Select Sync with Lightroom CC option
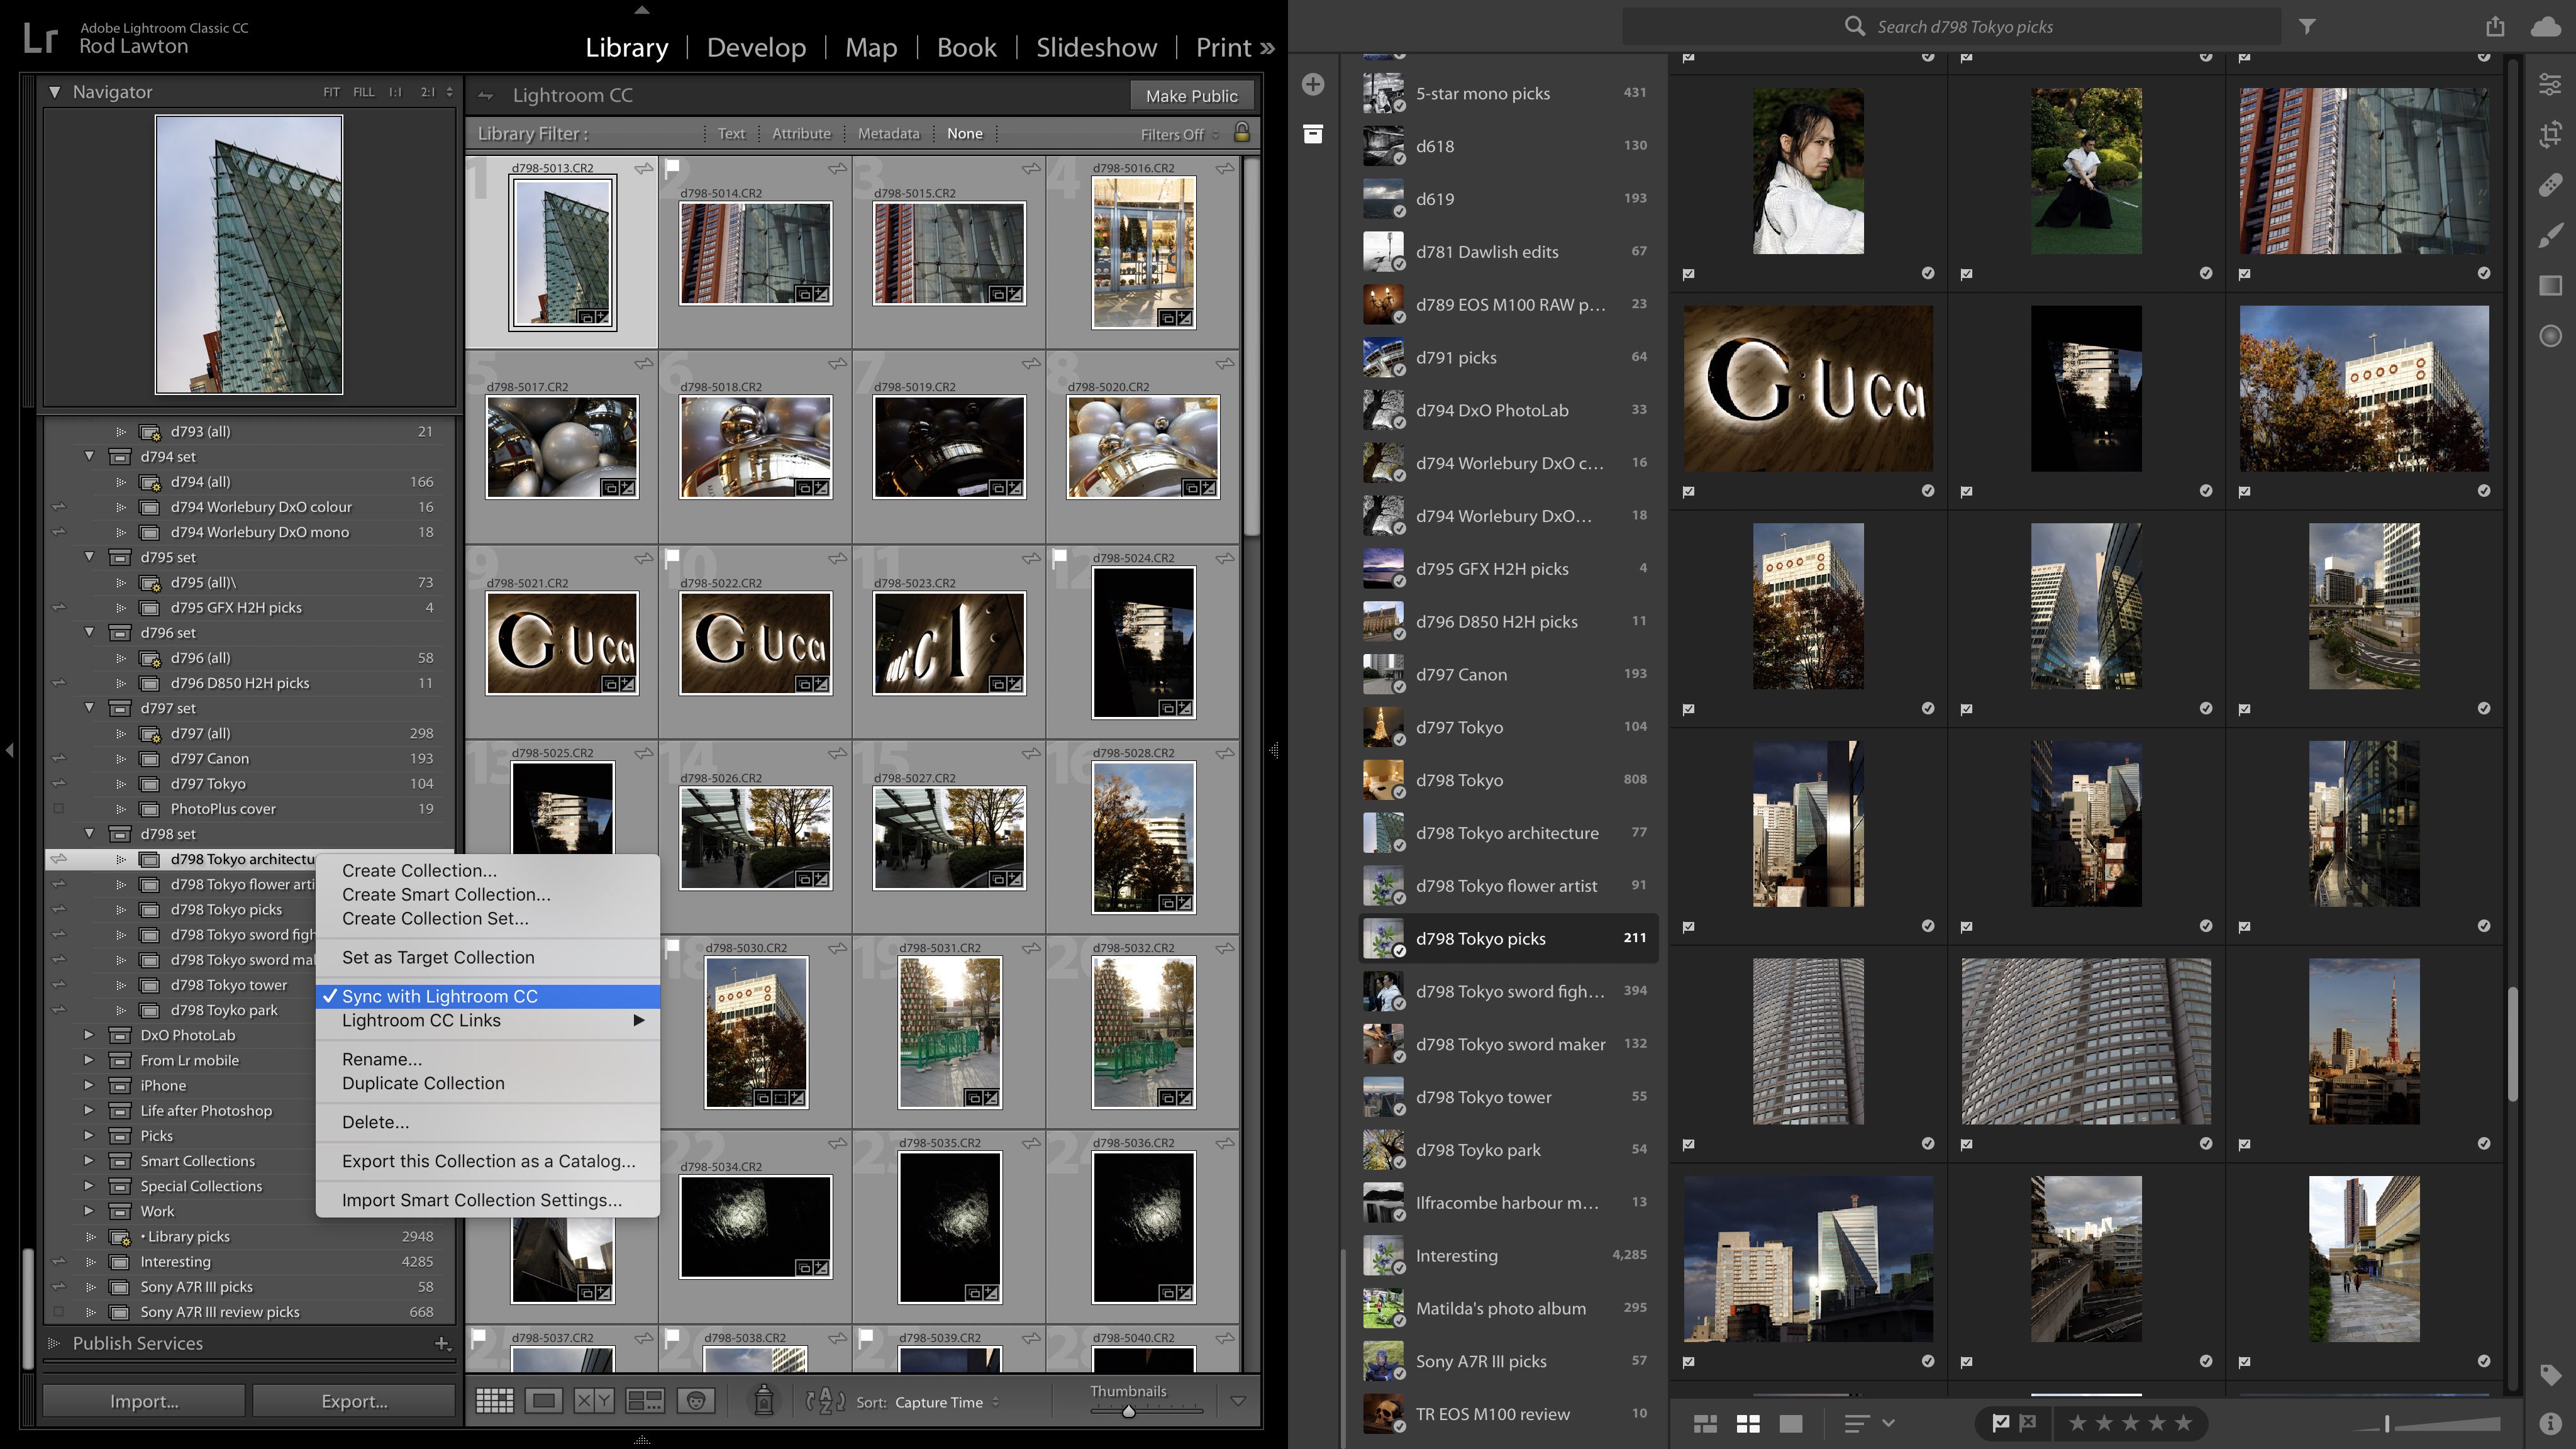The width and height of the screenshot is (2576, 1449). tap(439, 994)
